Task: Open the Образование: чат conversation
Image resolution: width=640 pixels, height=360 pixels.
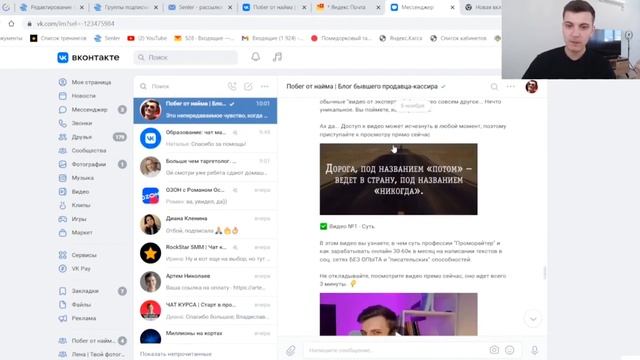Action: [205, 138]
